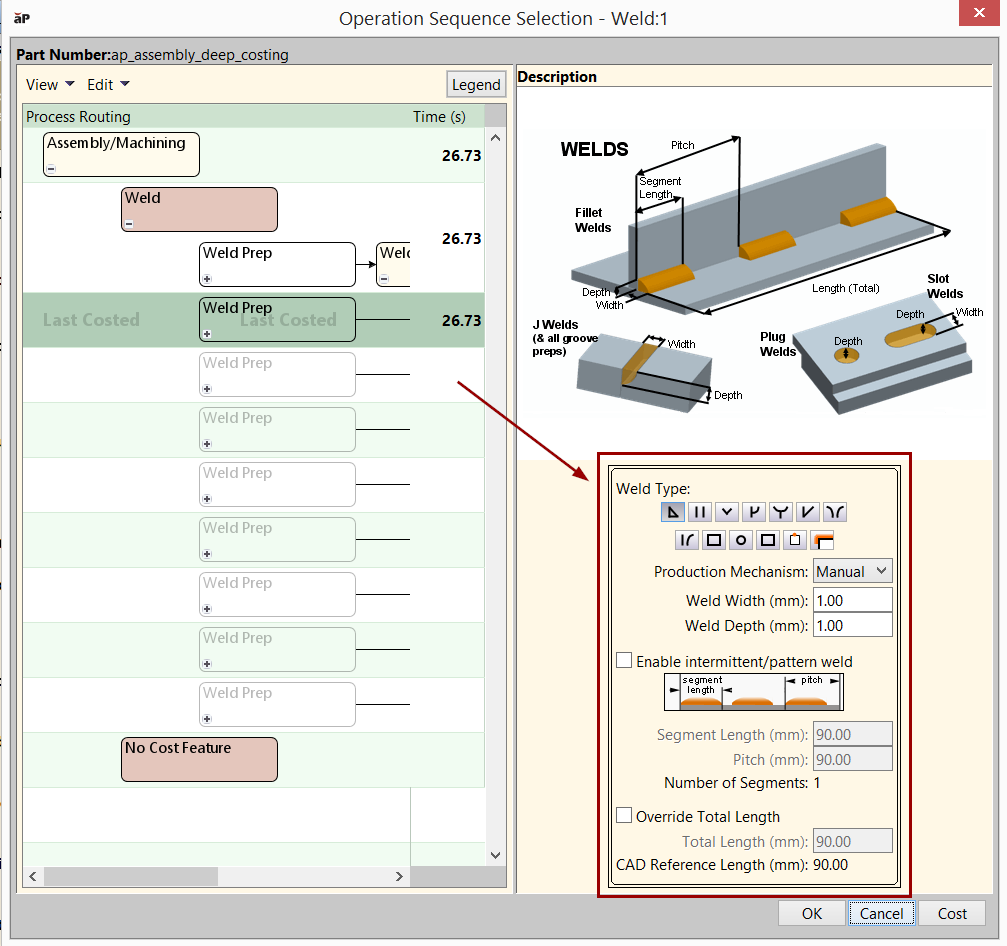Click the Weld Width input field
1007x946 pixels.
click(x=852, y=600)
